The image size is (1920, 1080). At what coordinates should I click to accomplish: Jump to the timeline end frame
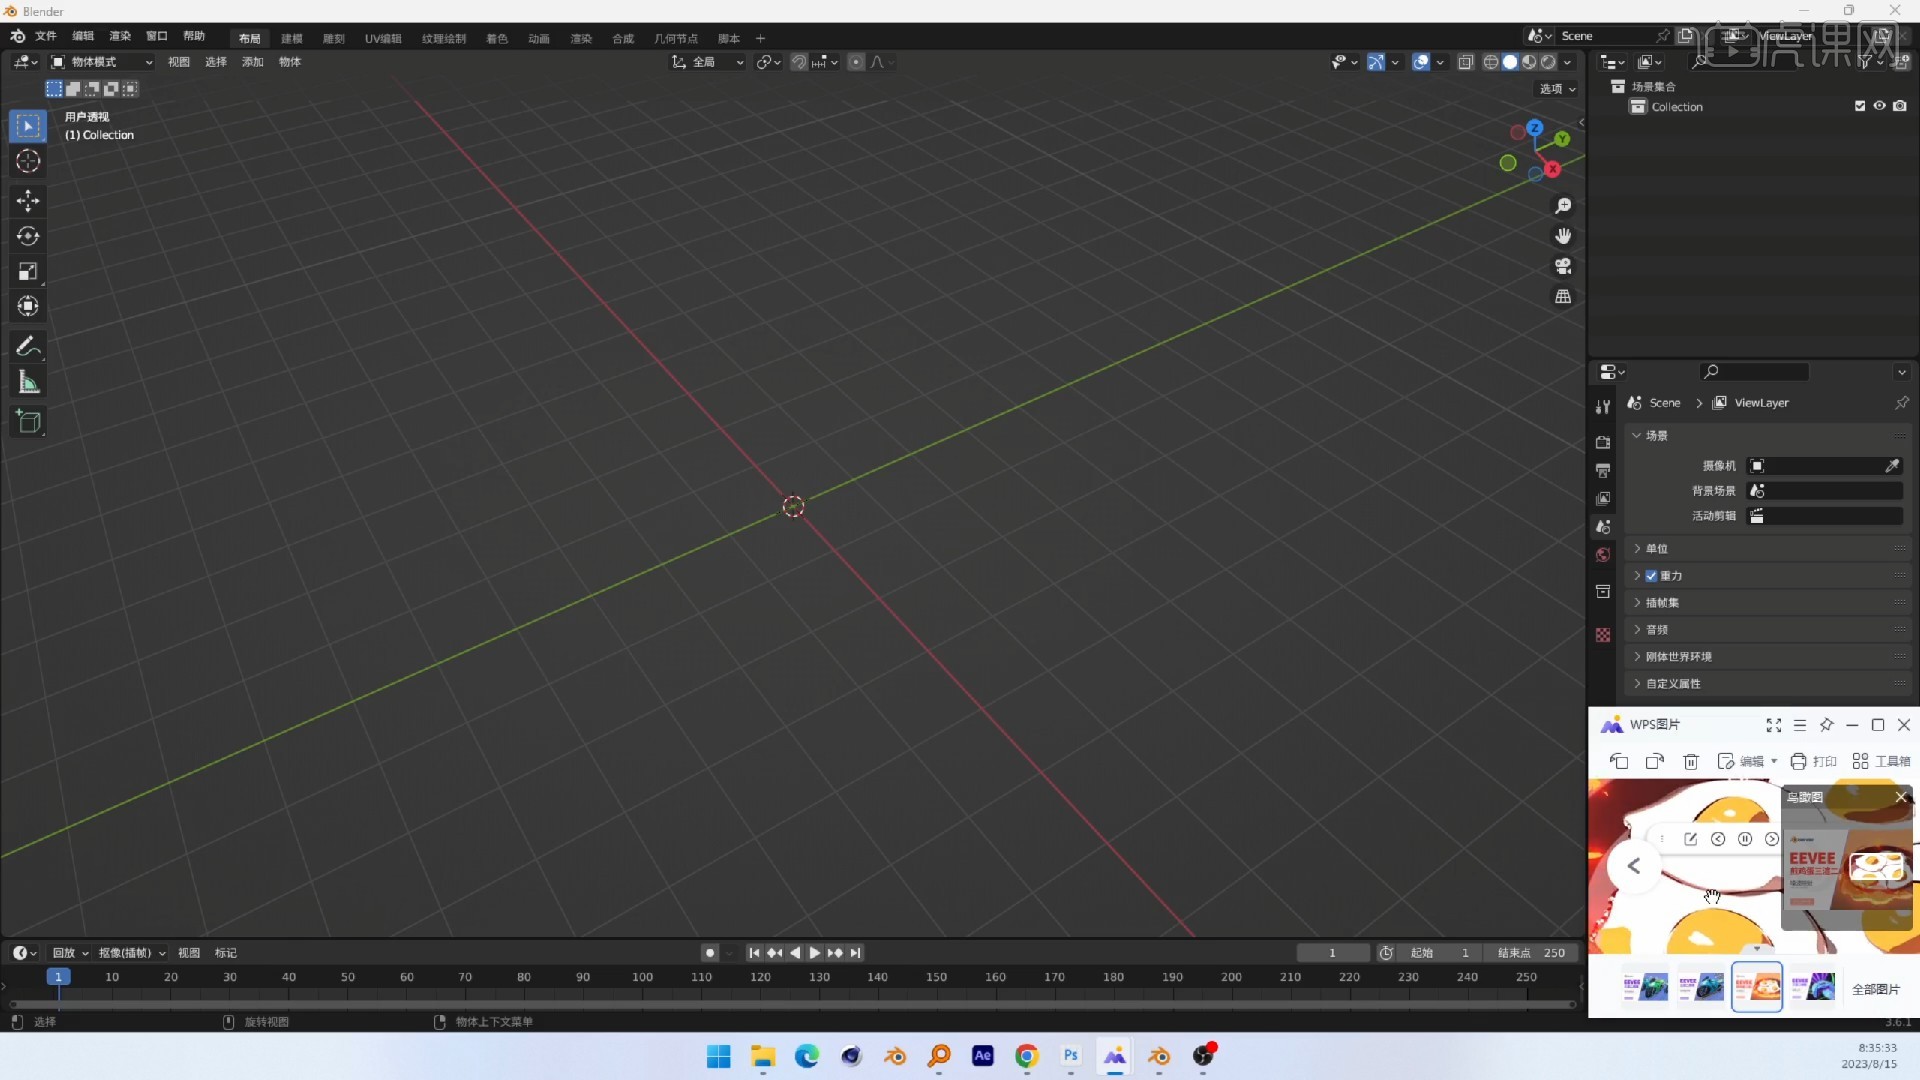click(x=856, y=953)
